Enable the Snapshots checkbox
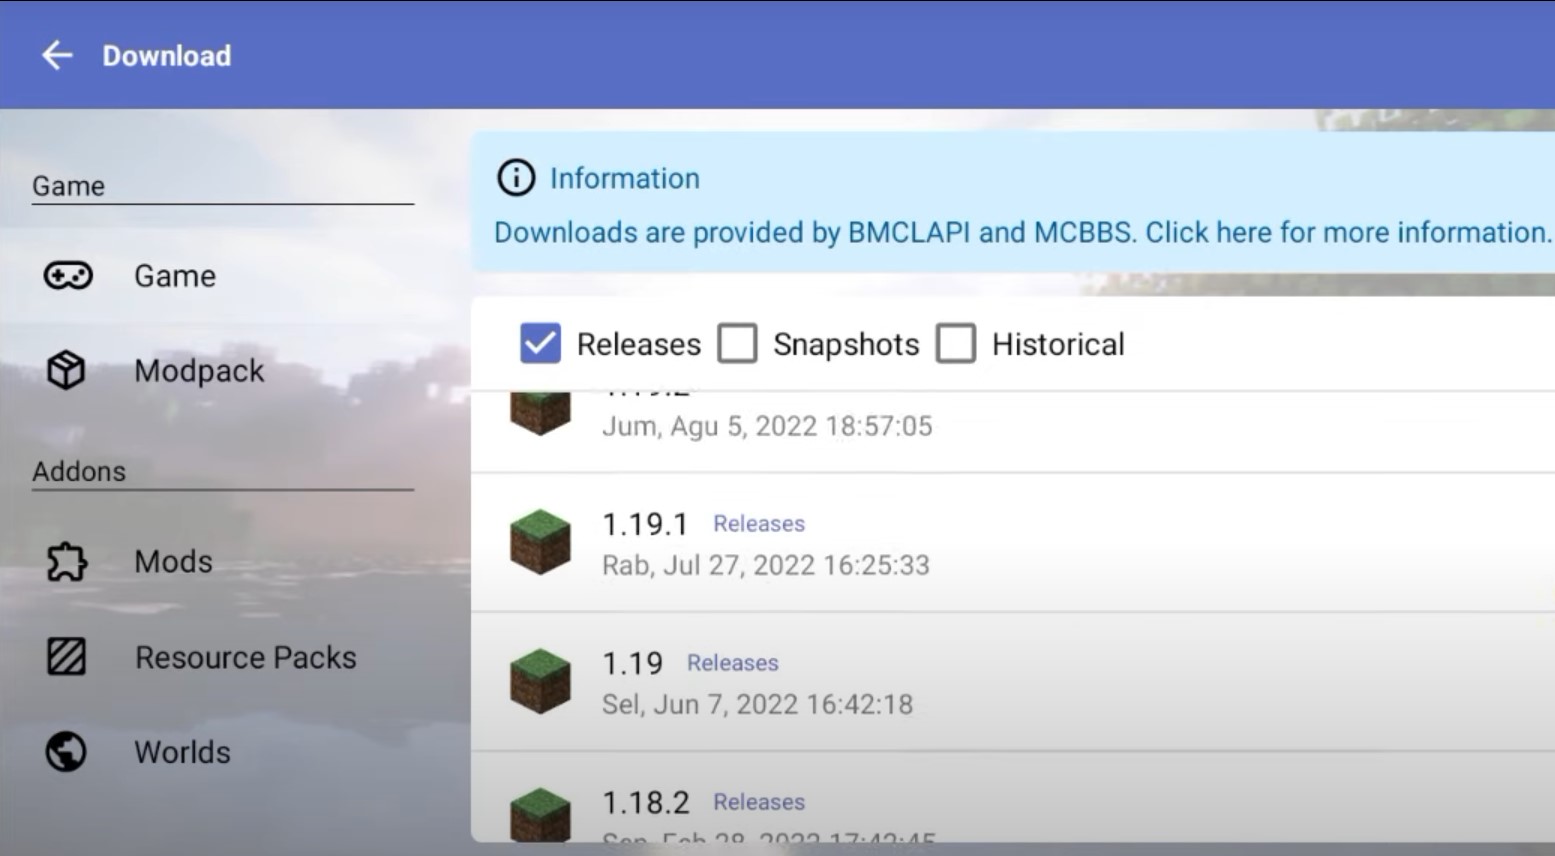 coord(738,343)
